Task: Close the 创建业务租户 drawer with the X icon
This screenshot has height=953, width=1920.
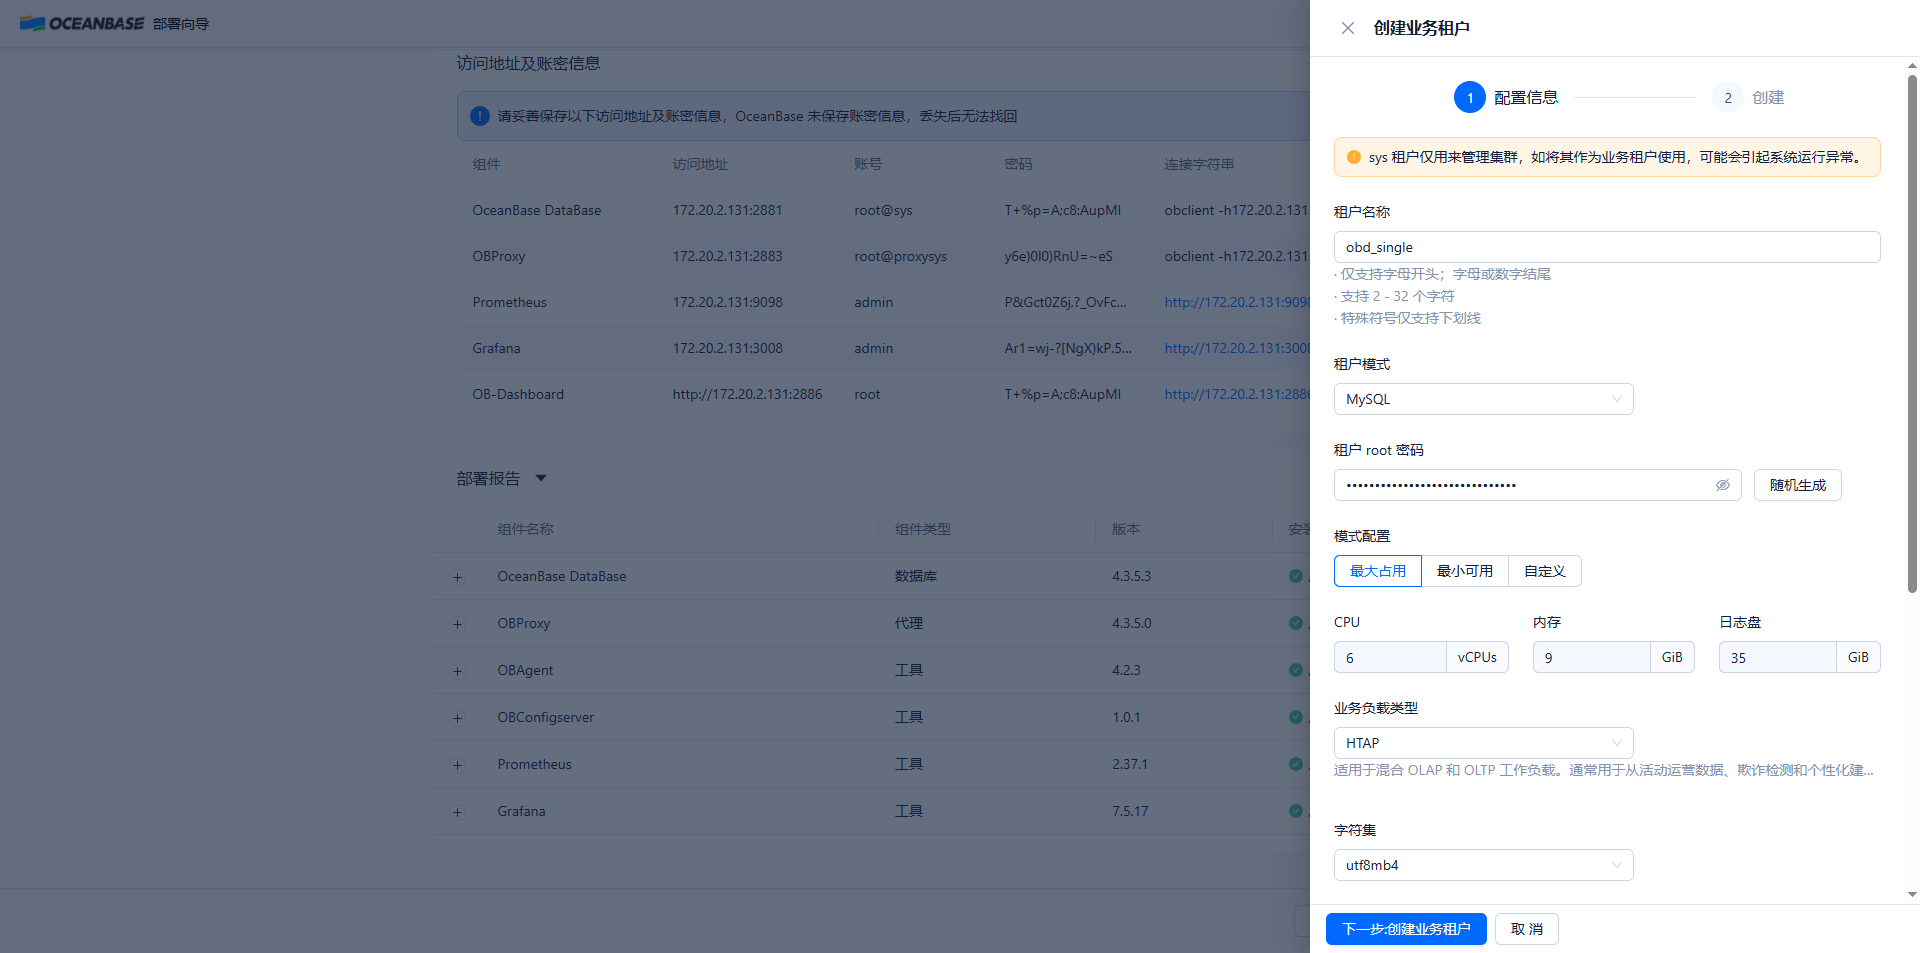Action: [1348, 28]
